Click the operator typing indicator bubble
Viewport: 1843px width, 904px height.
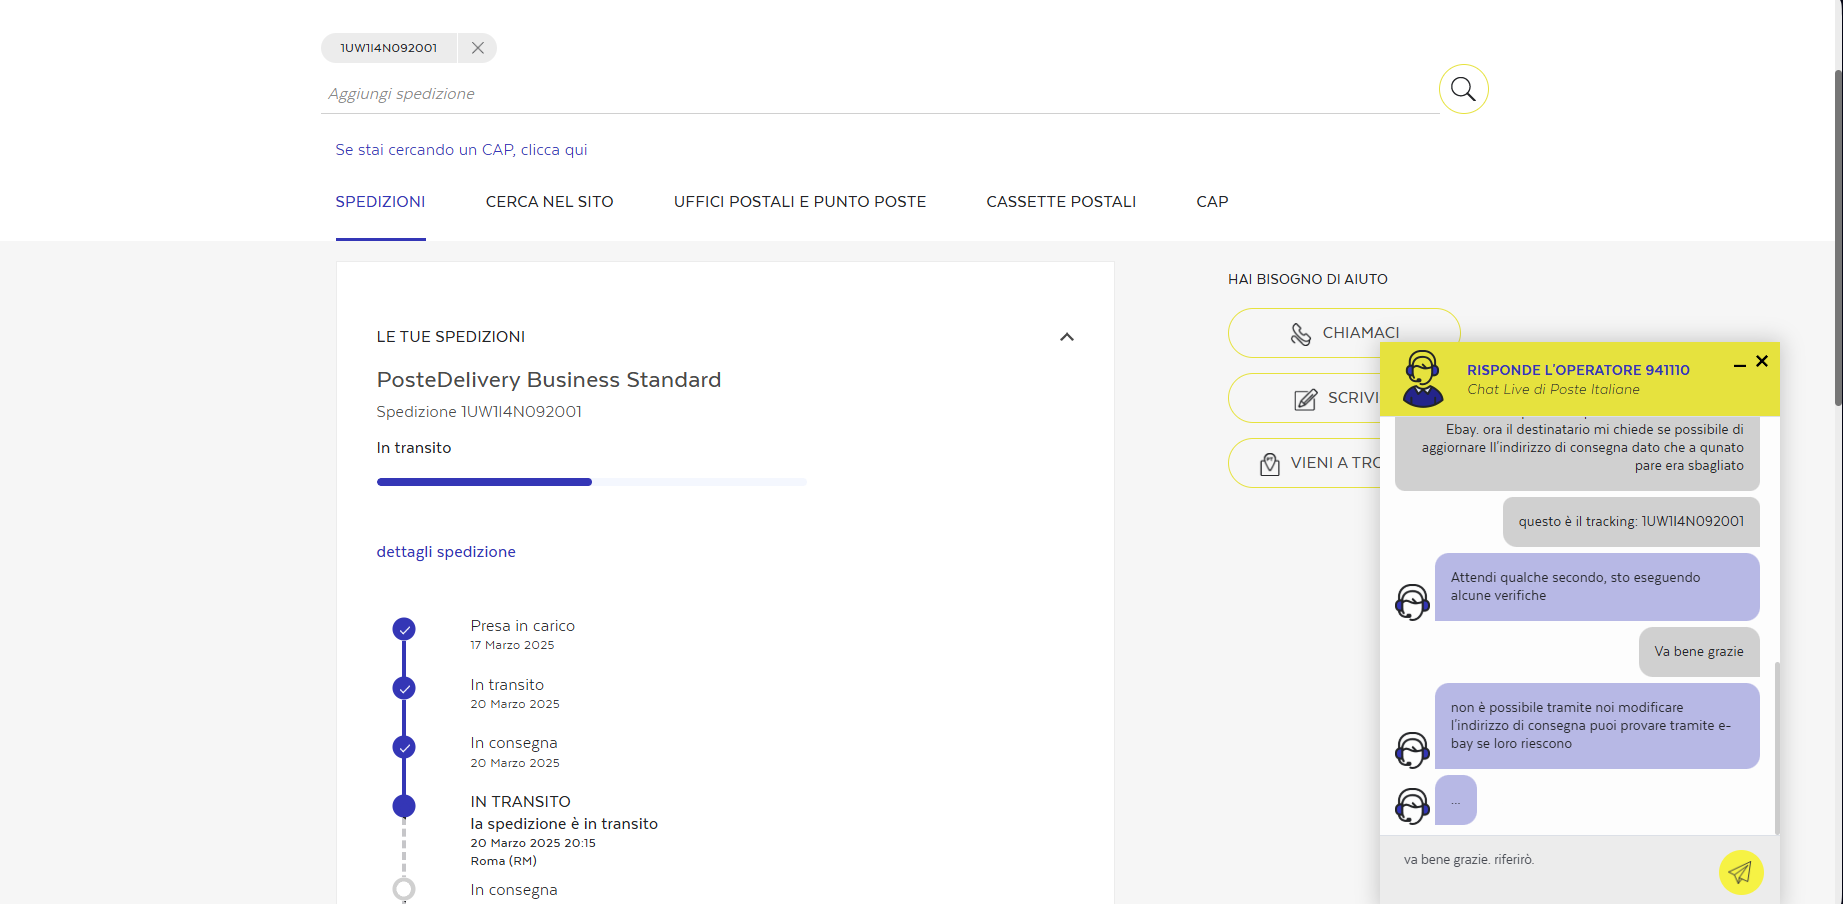tap(1456, 800)
